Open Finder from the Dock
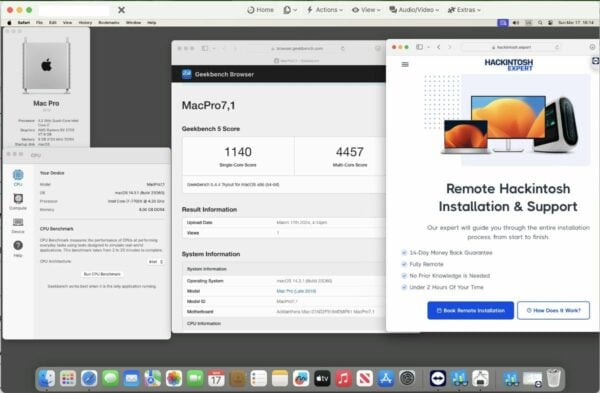 click(47, 378)
